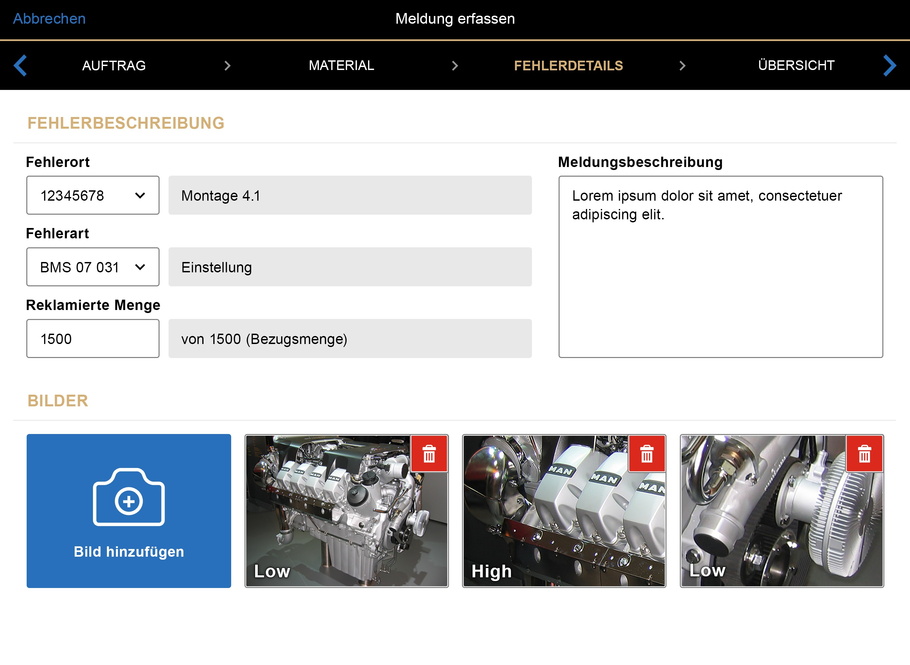Click the blue back arrow before AUFTRAG
The width and height of the screenshot is (910, 665).
20,66
